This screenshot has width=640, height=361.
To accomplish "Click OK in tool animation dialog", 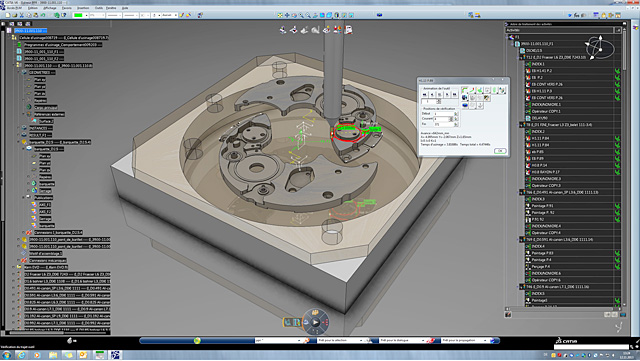I will [500, 151].
